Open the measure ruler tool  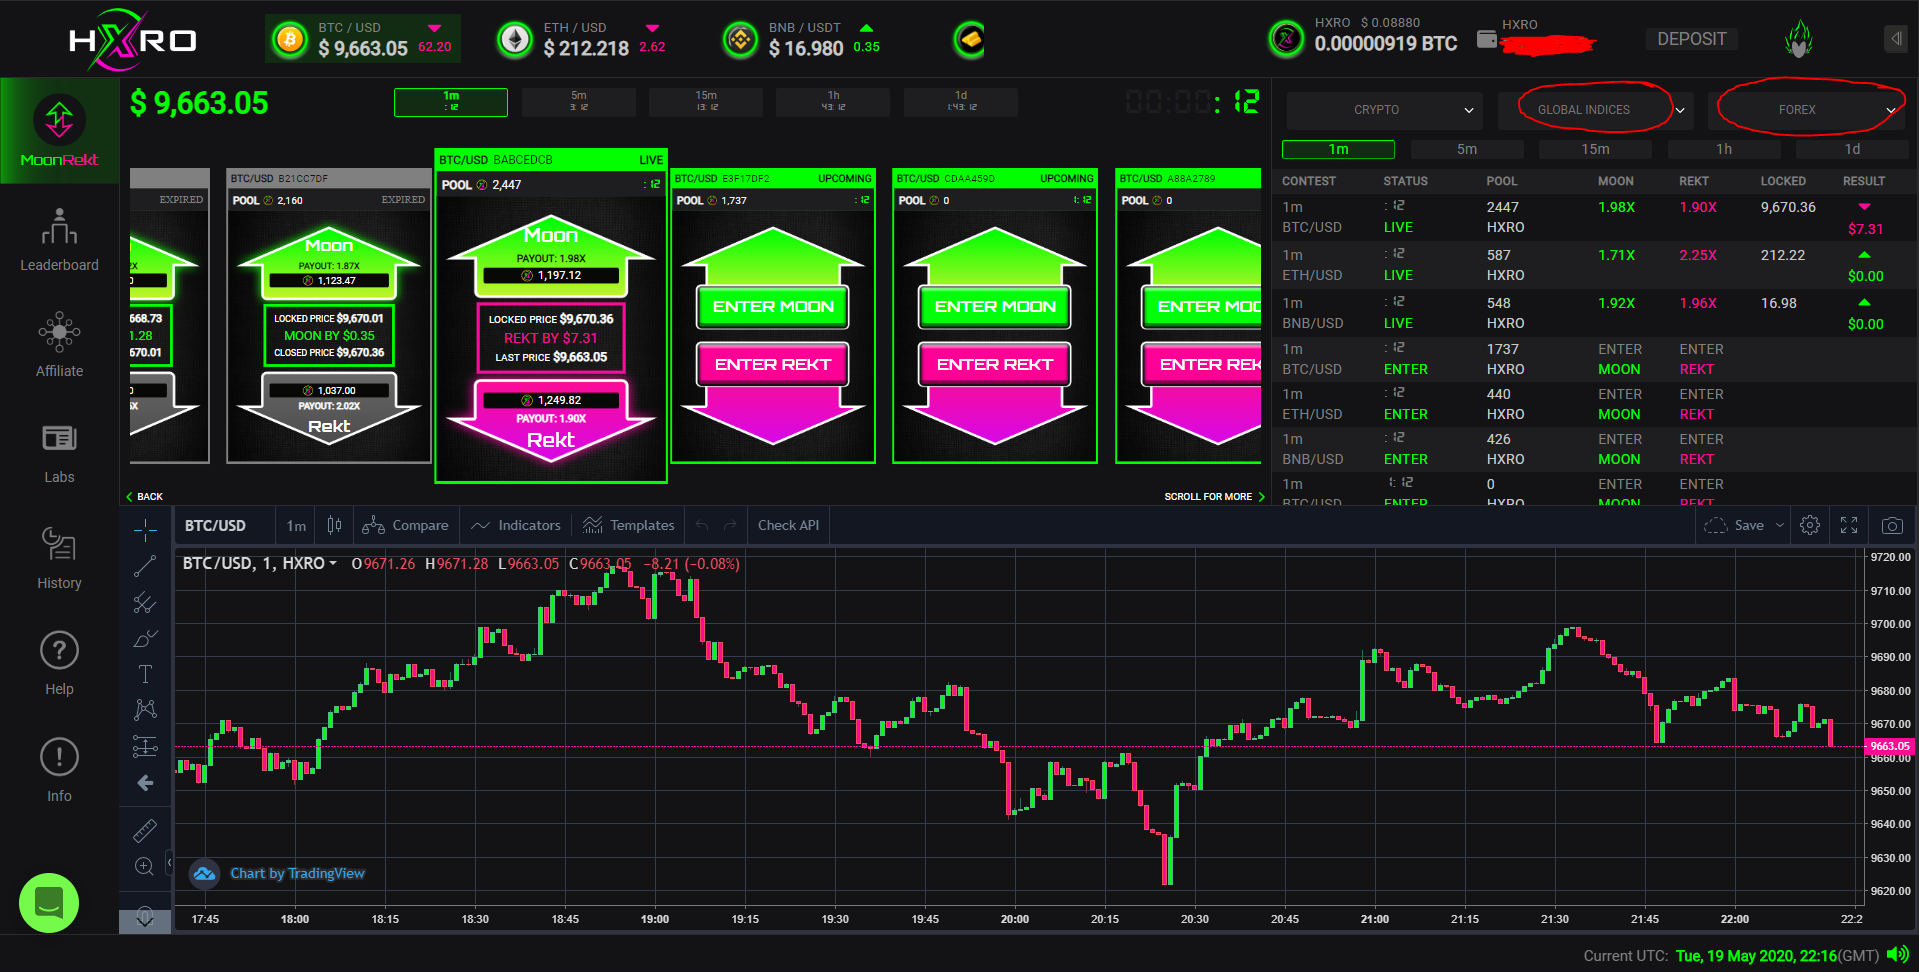coord(145,830)
